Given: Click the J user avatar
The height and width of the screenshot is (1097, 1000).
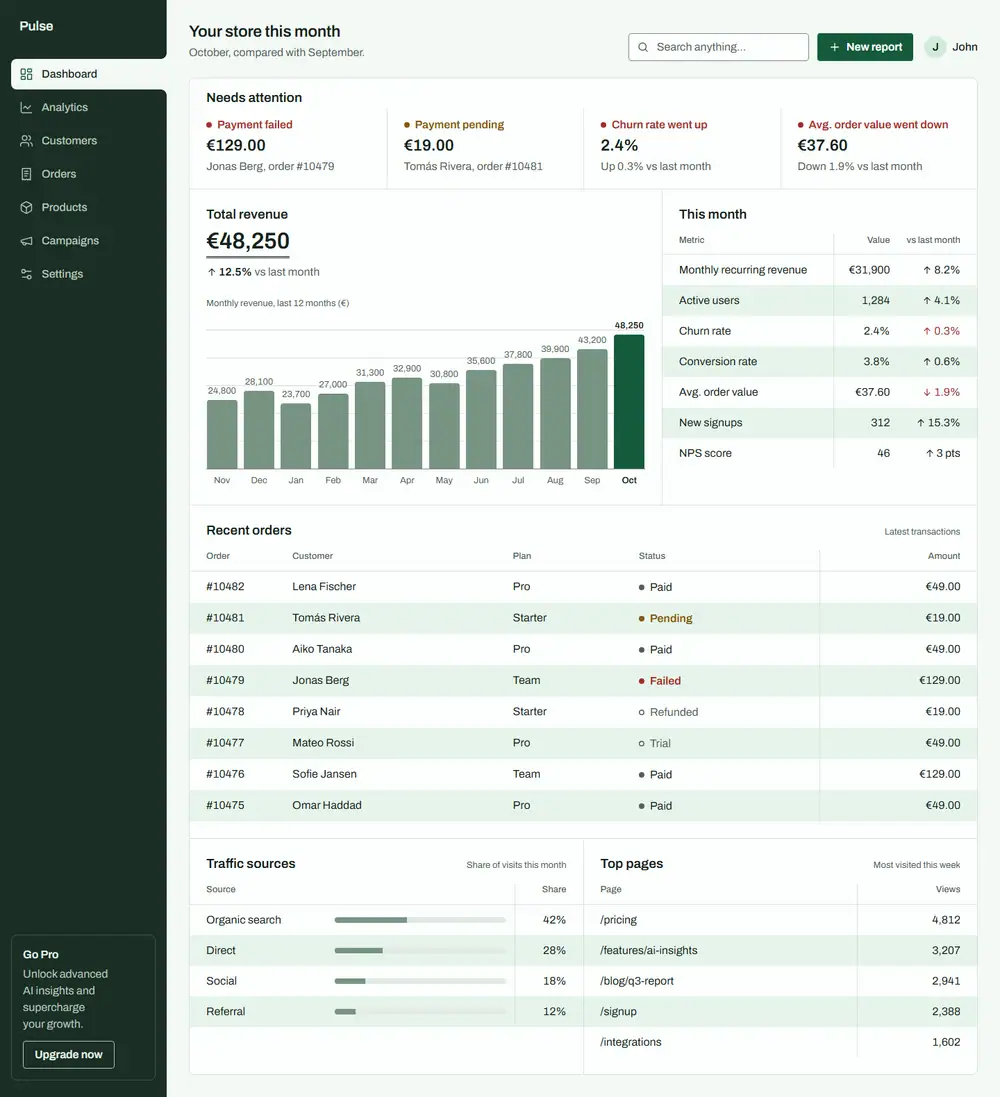Looking at the screenshot, I should tap(935, 47).
